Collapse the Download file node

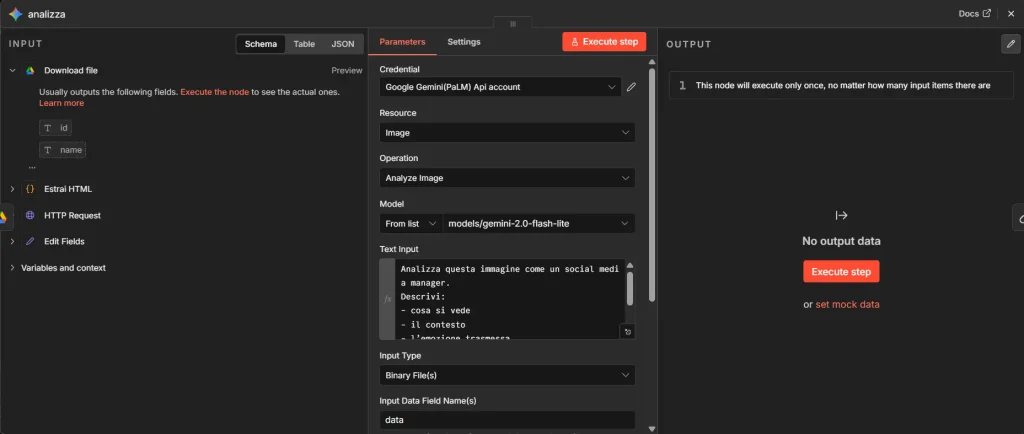tap(12, 70)
